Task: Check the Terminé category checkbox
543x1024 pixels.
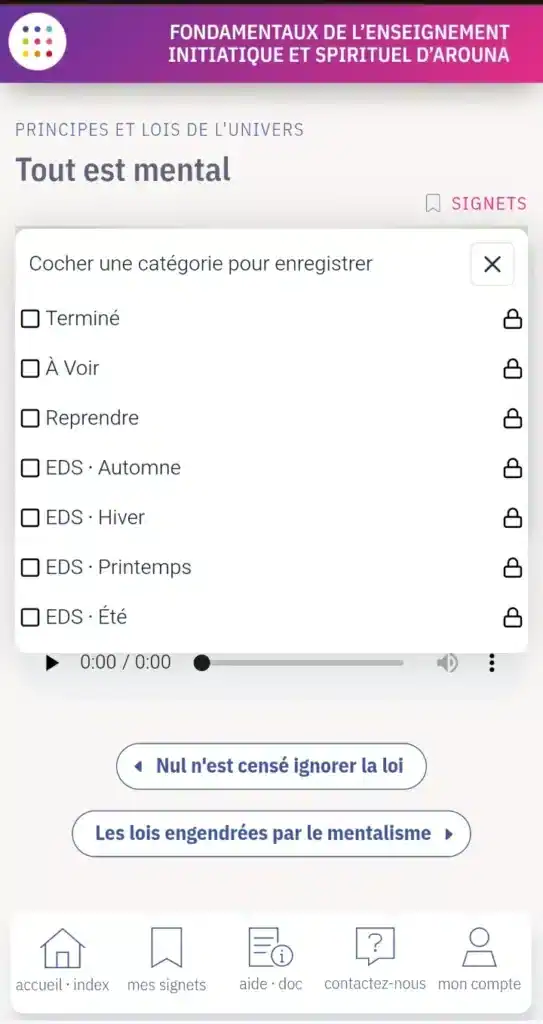Action: [30, 319]
